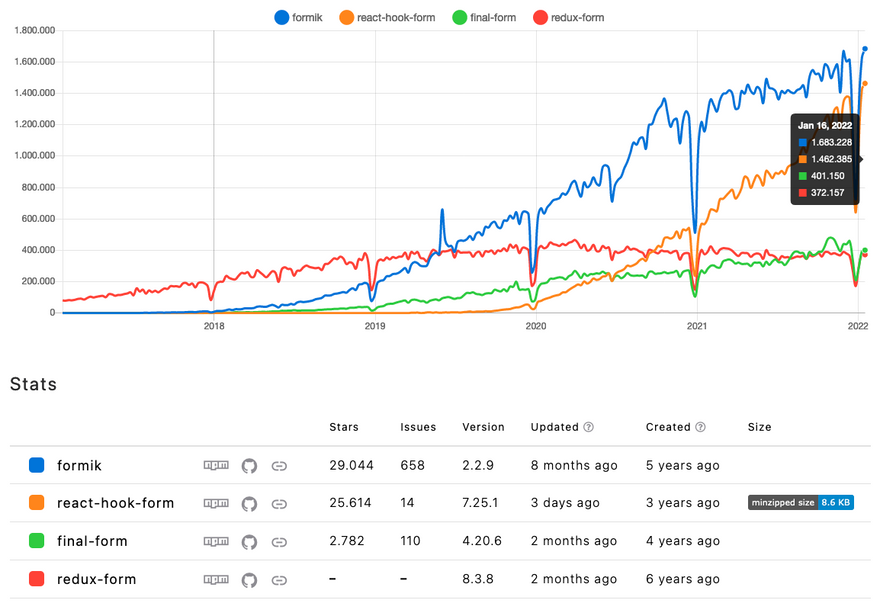The image size is (880, 606).
Task: Click the blue formik color swatch in stats
Action: click(37, 465)
